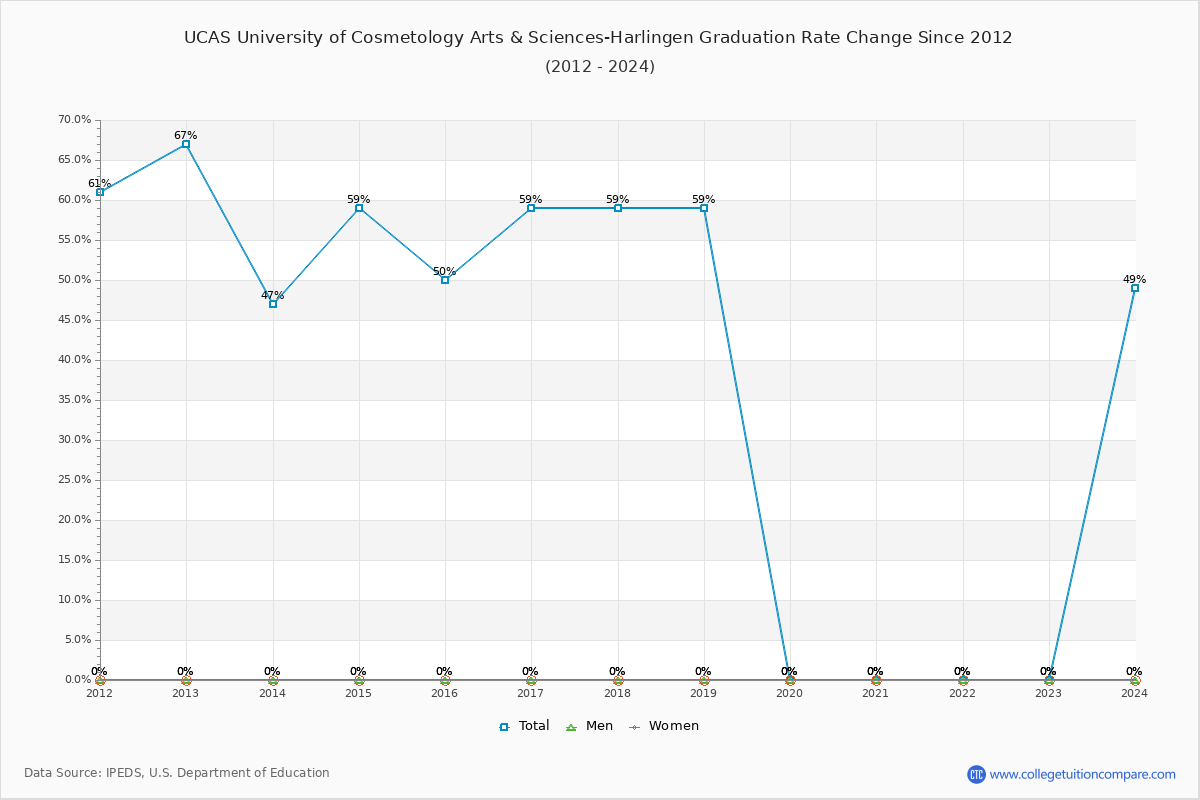
Task: Toggle the Women series in legend
Action: click(663, 726)
